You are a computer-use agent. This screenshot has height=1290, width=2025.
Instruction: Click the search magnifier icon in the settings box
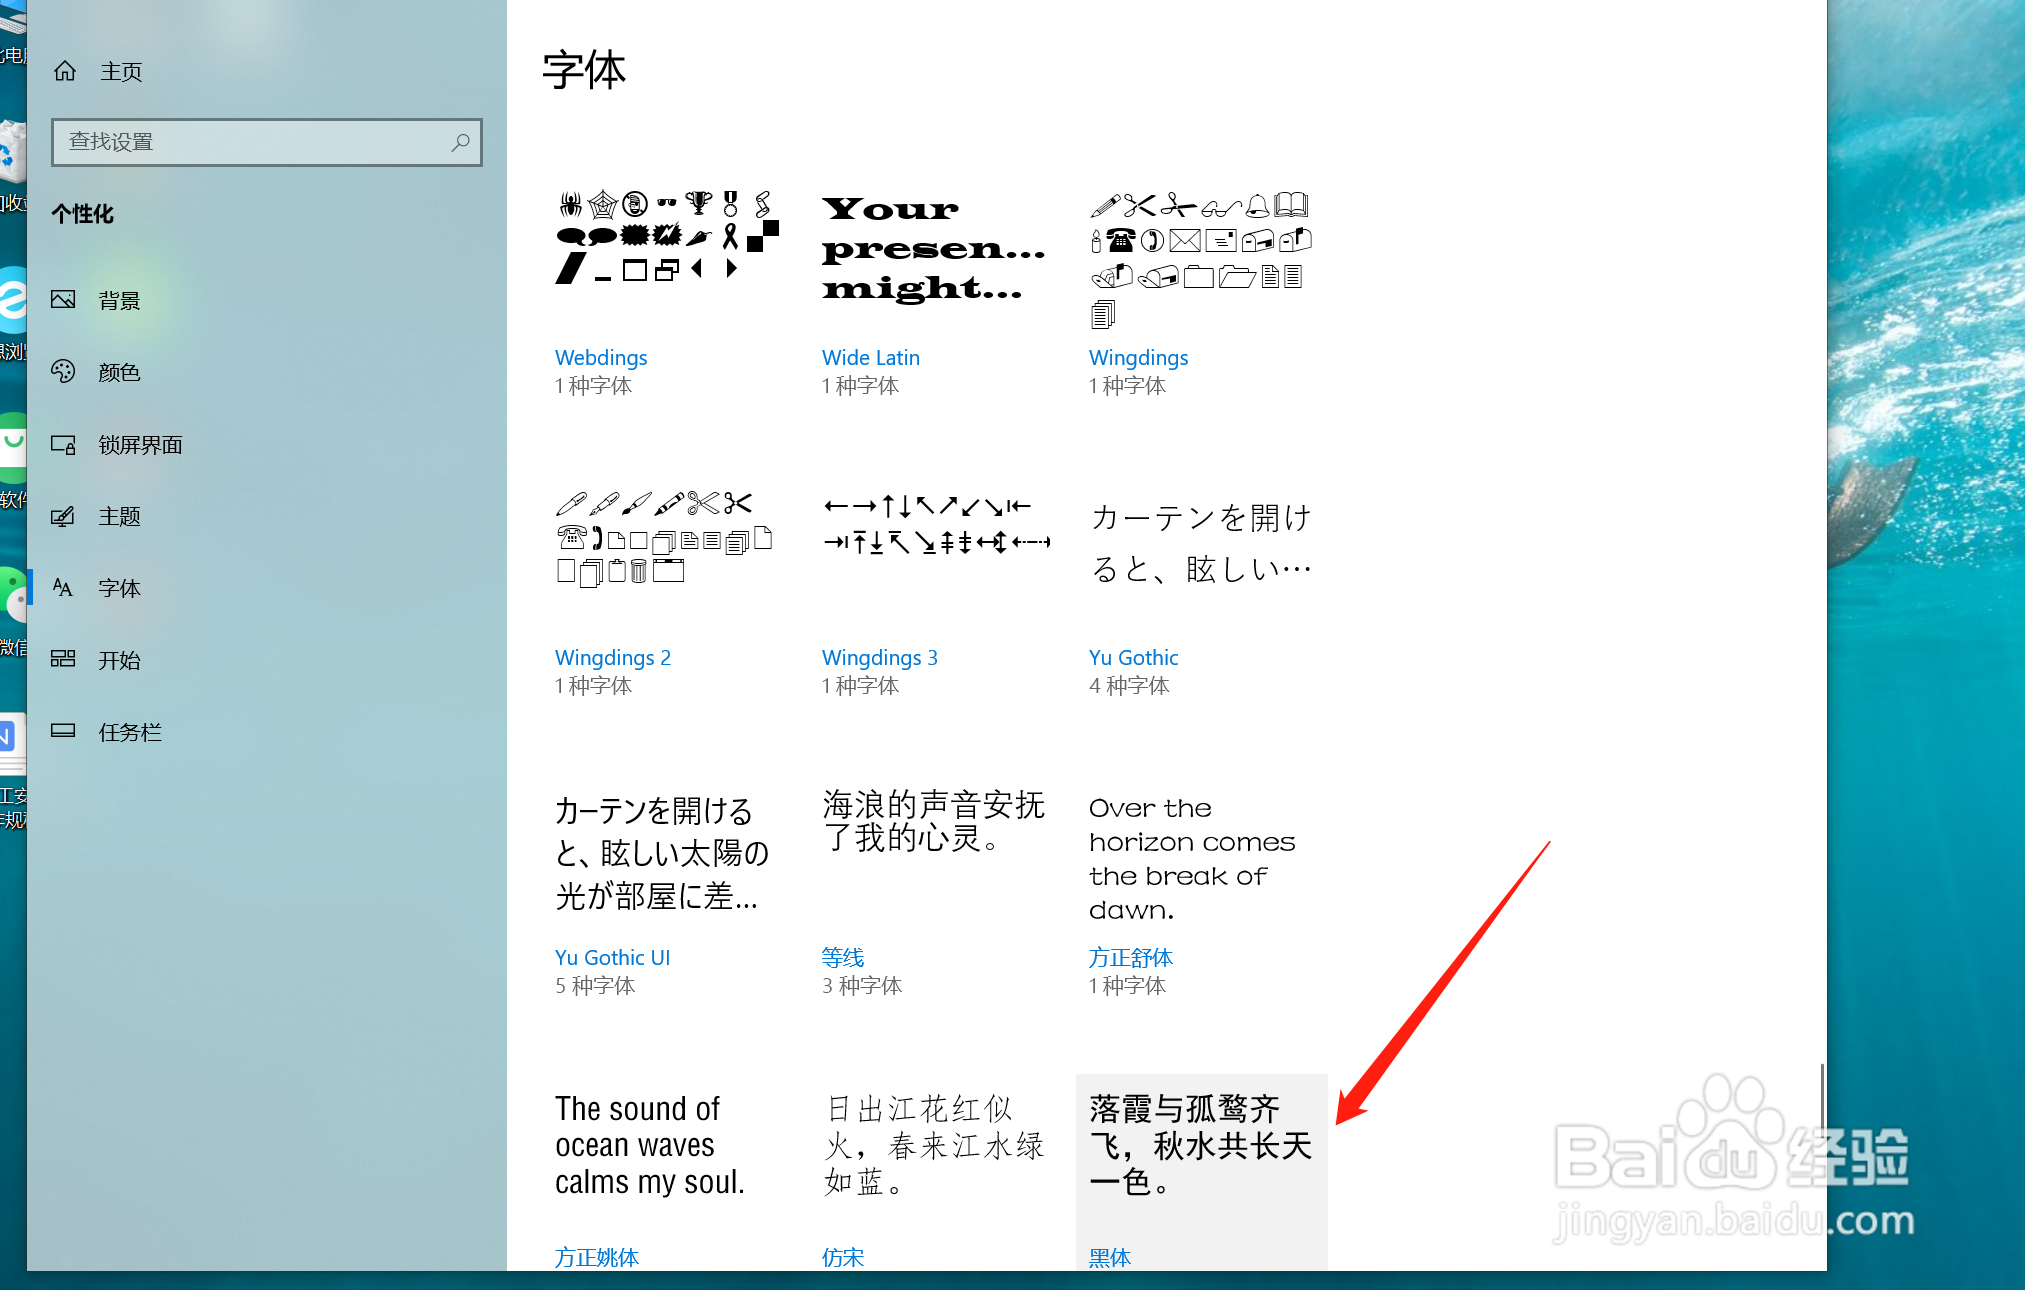460,142
